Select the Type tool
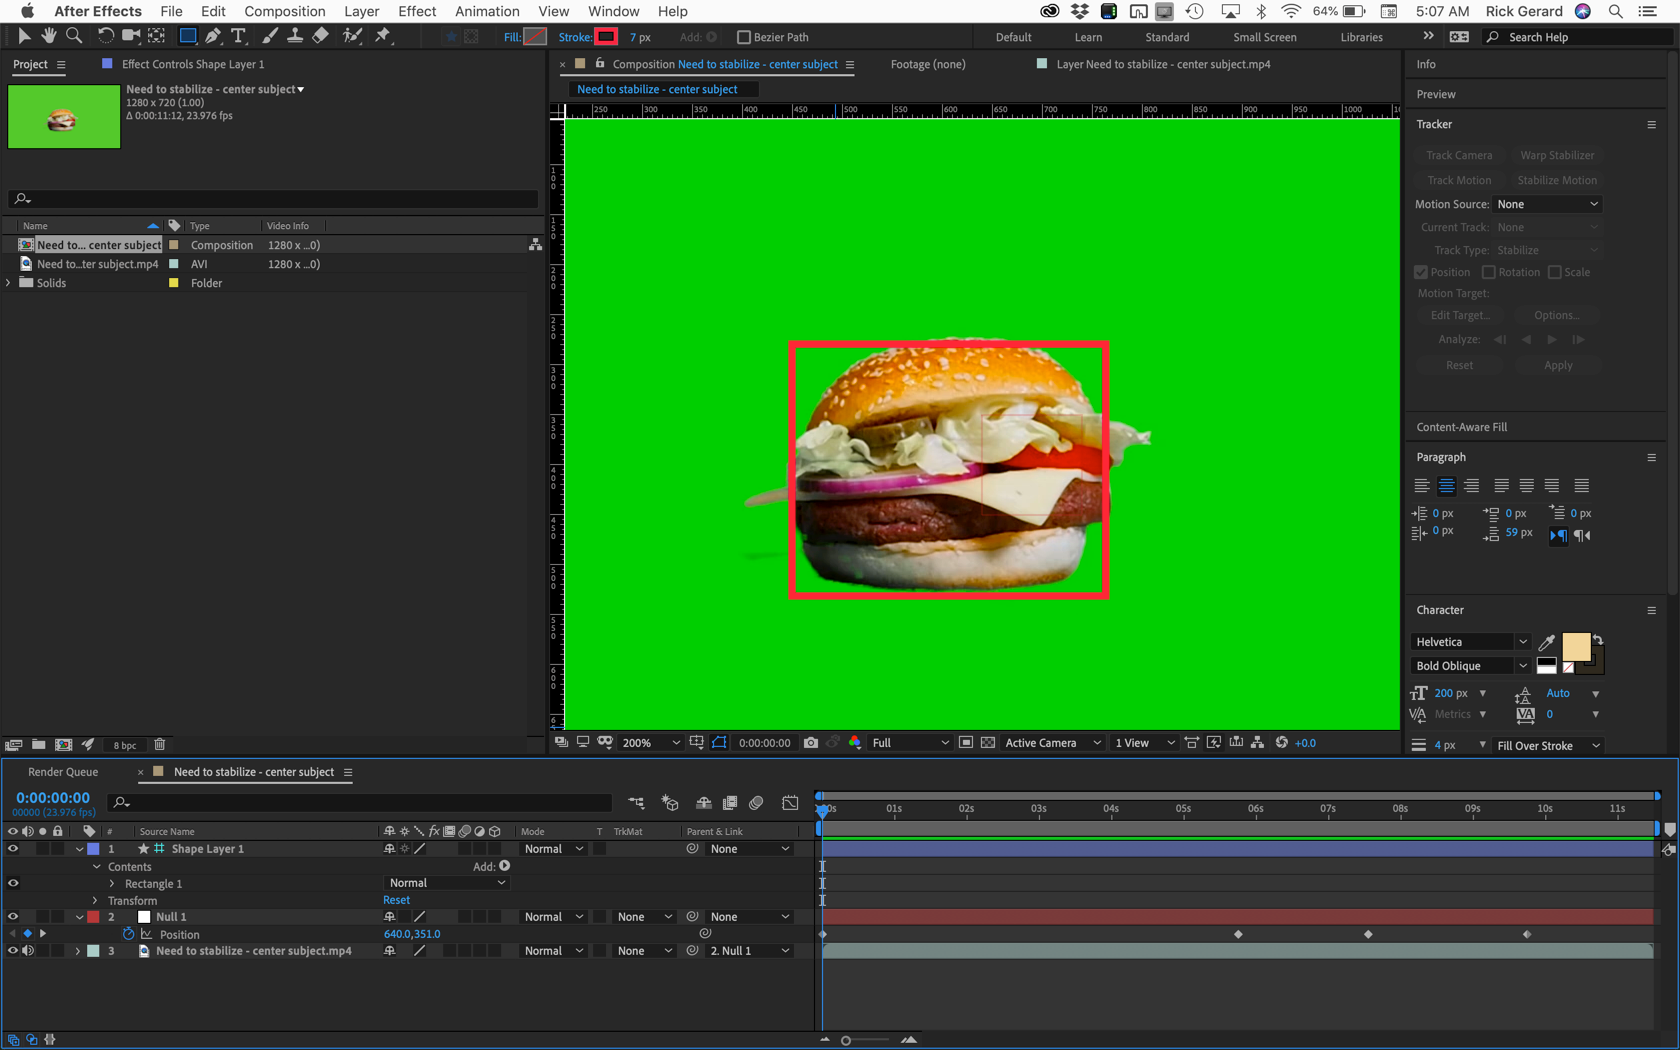This screenshot has width=1680, height=1050. pyautogui.click(x=238, y=36)
